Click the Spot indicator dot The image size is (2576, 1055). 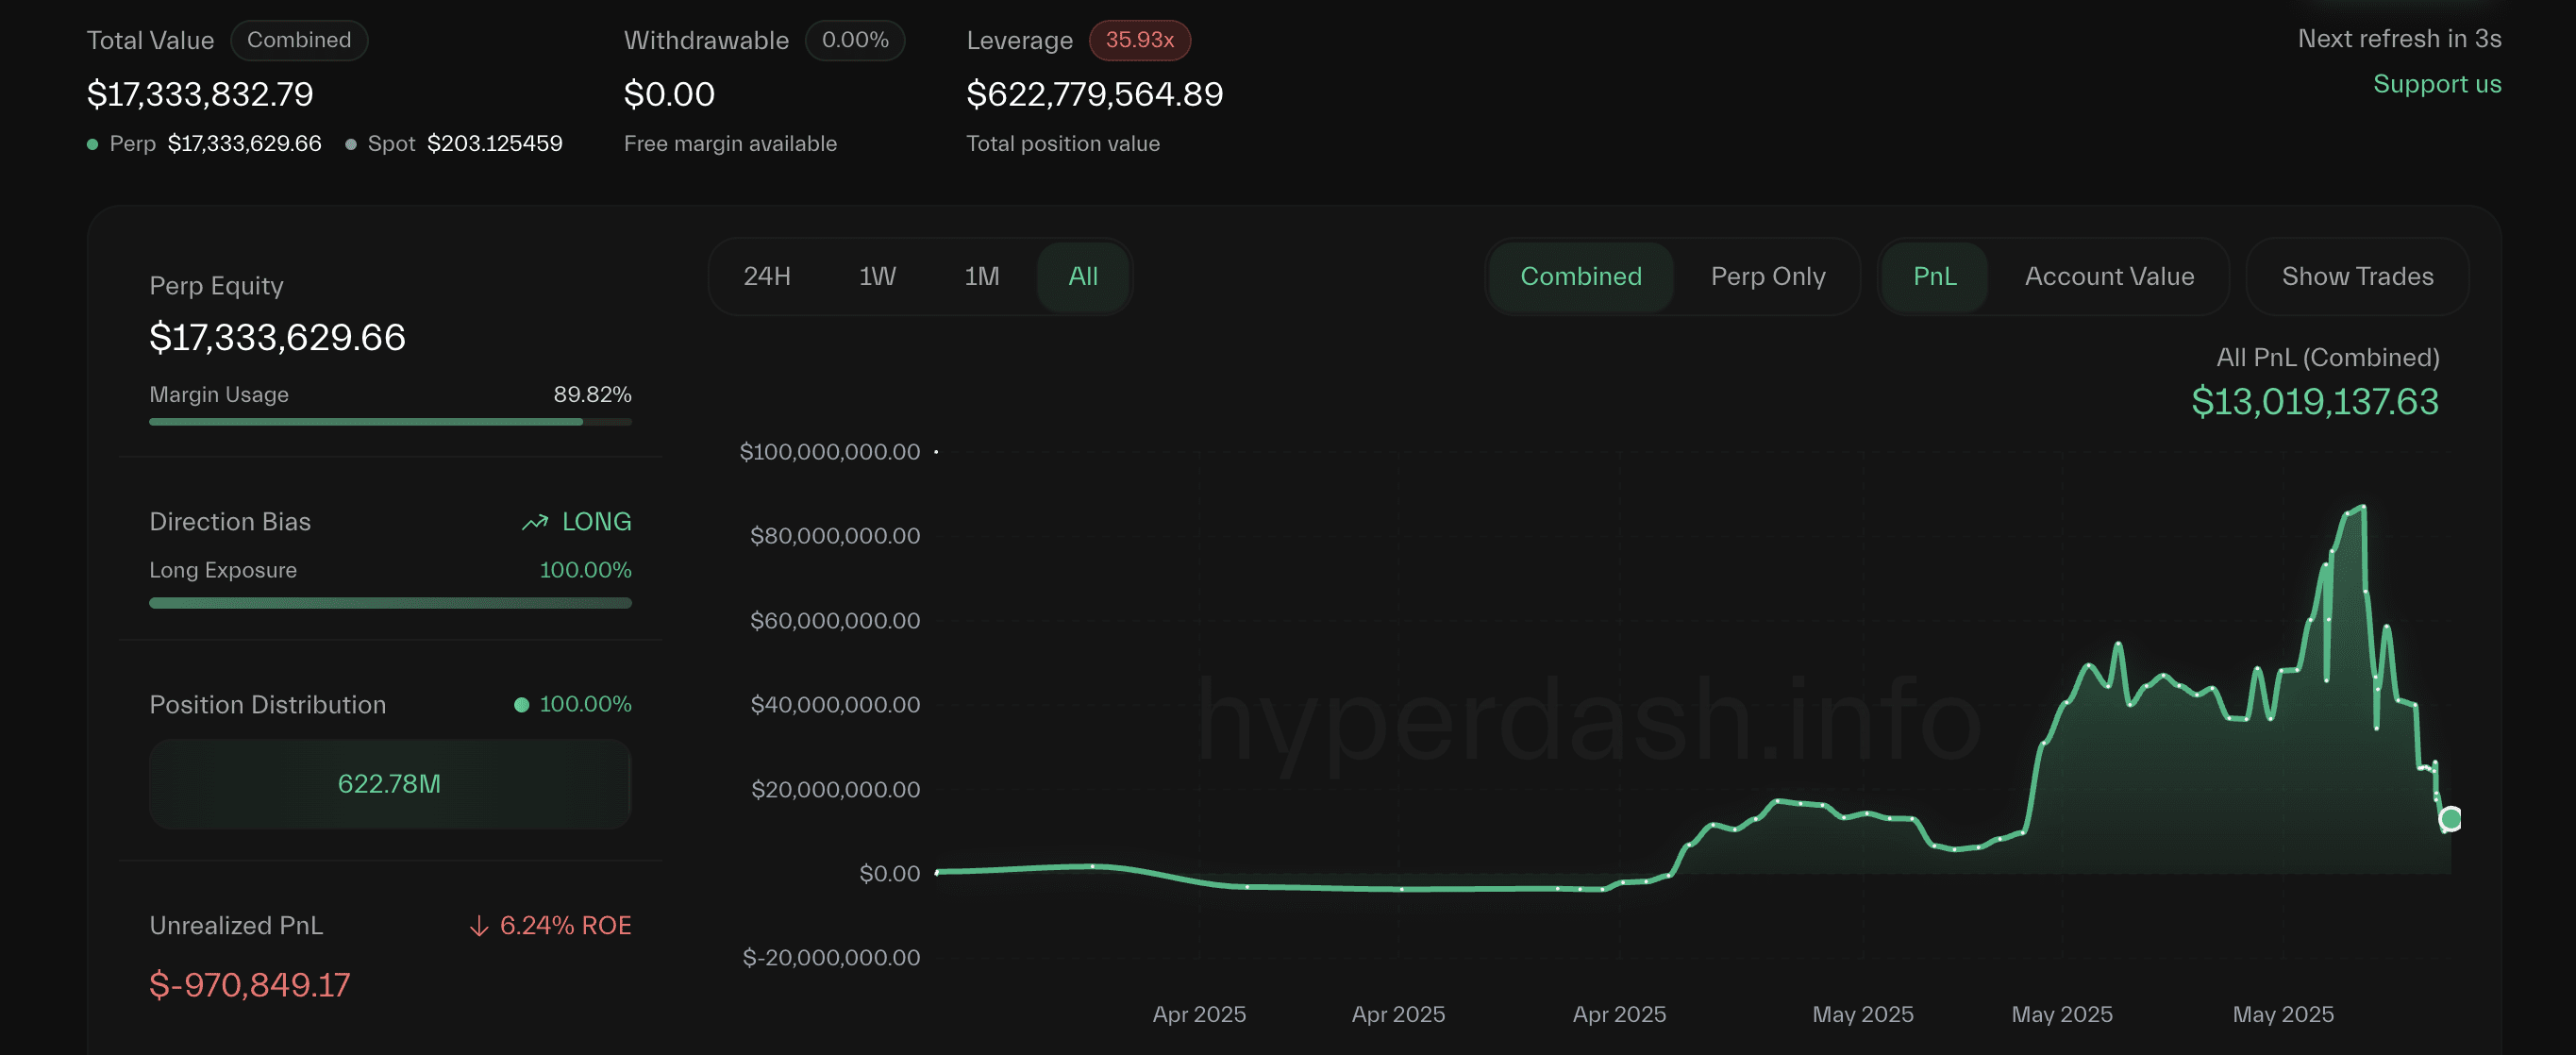click(x=350, y=143)
